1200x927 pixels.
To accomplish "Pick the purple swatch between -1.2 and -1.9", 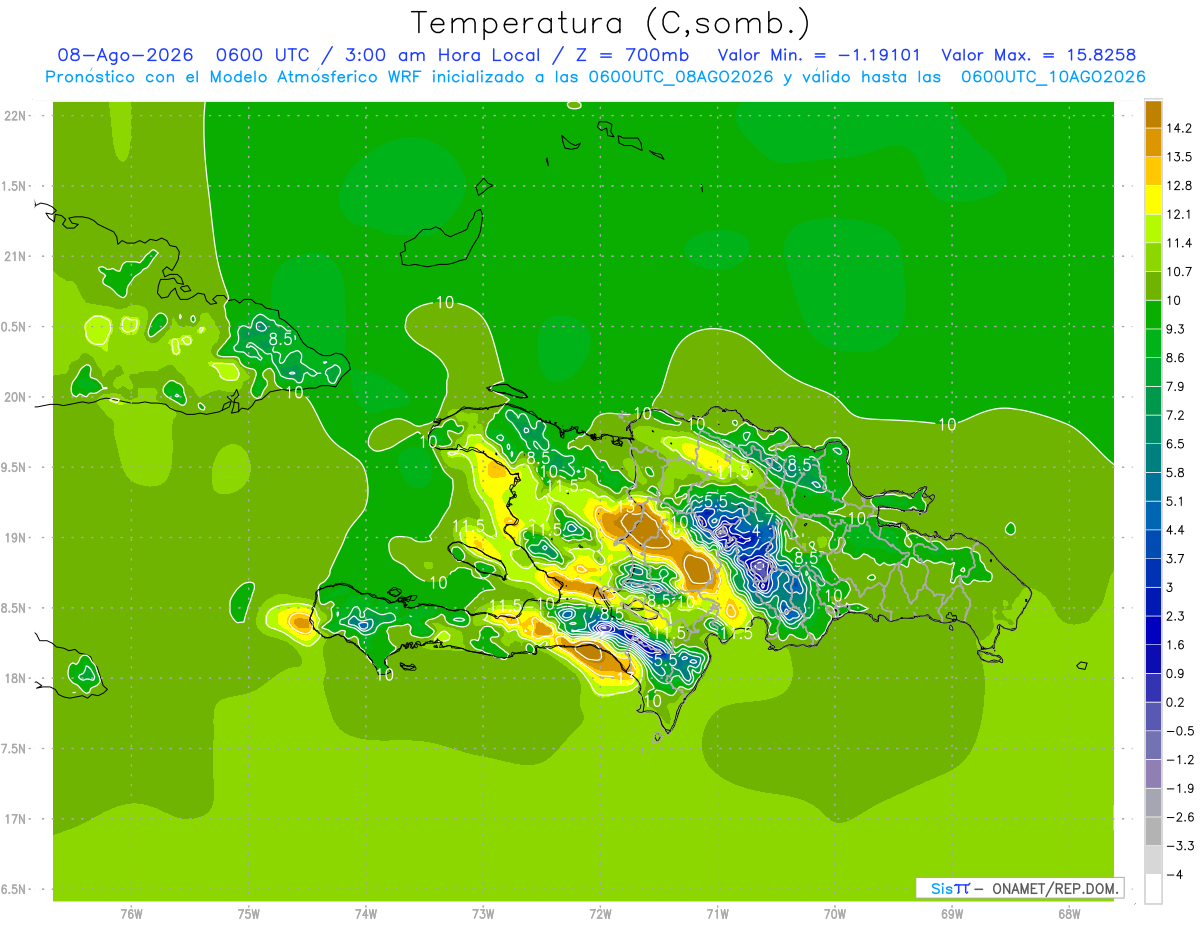I will click(1153, 774).
